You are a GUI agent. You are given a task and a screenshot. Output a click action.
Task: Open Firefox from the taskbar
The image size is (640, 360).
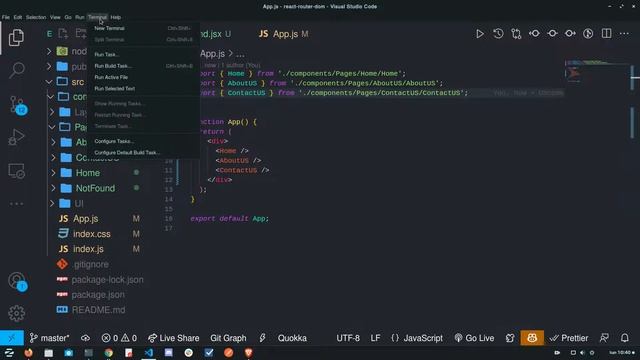[28, 353]
